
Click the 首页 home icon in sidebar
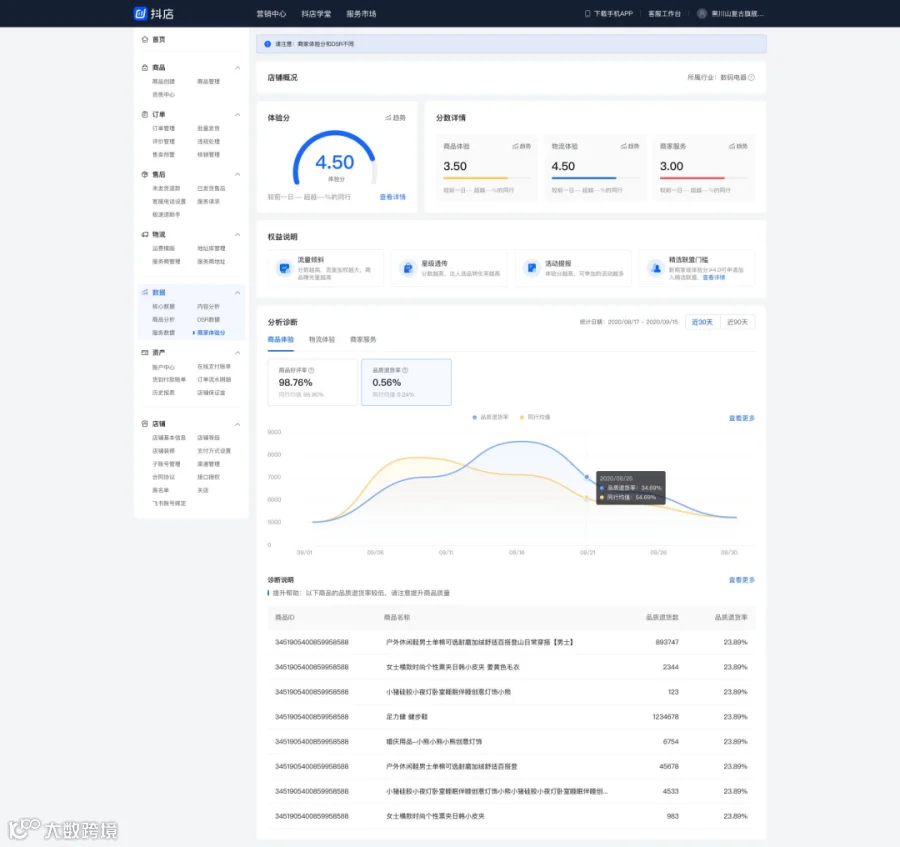click(145, 40)
